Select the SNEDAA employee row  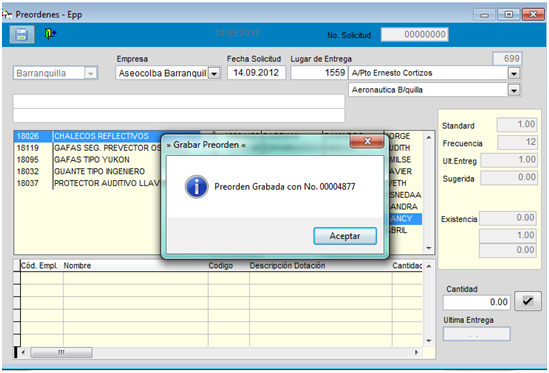[x=405, y=195]
